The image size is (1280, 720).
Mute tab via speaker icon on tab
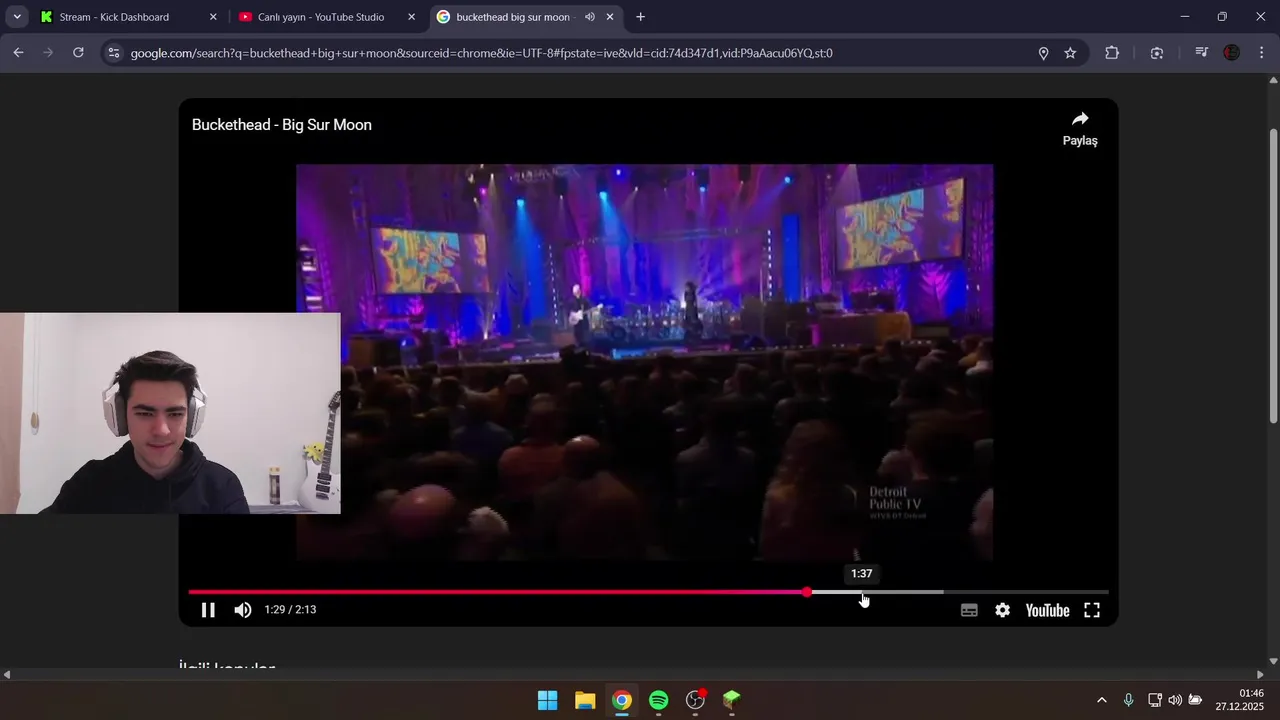(589, 17)
